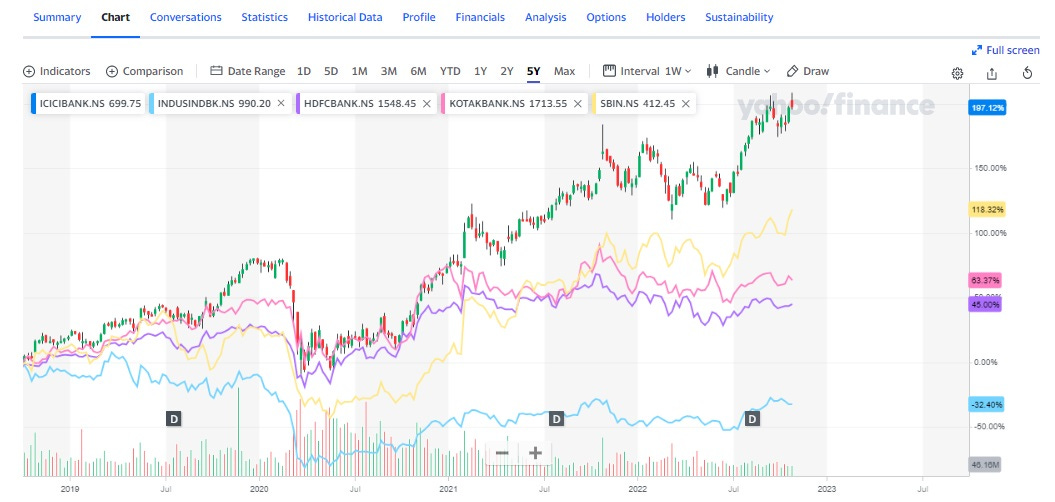Screen dimensions: 1055x502
Task: Open the Sustainability tab
Action: (x=739, y=17)
